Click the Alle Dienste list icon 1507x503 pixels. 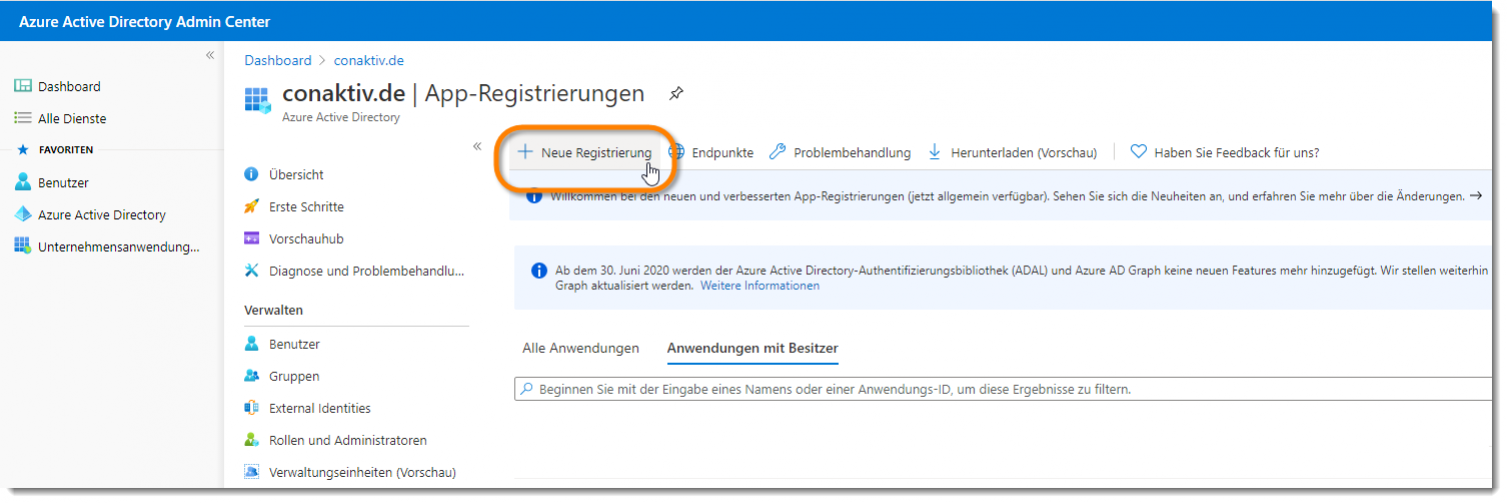point(22,119)
